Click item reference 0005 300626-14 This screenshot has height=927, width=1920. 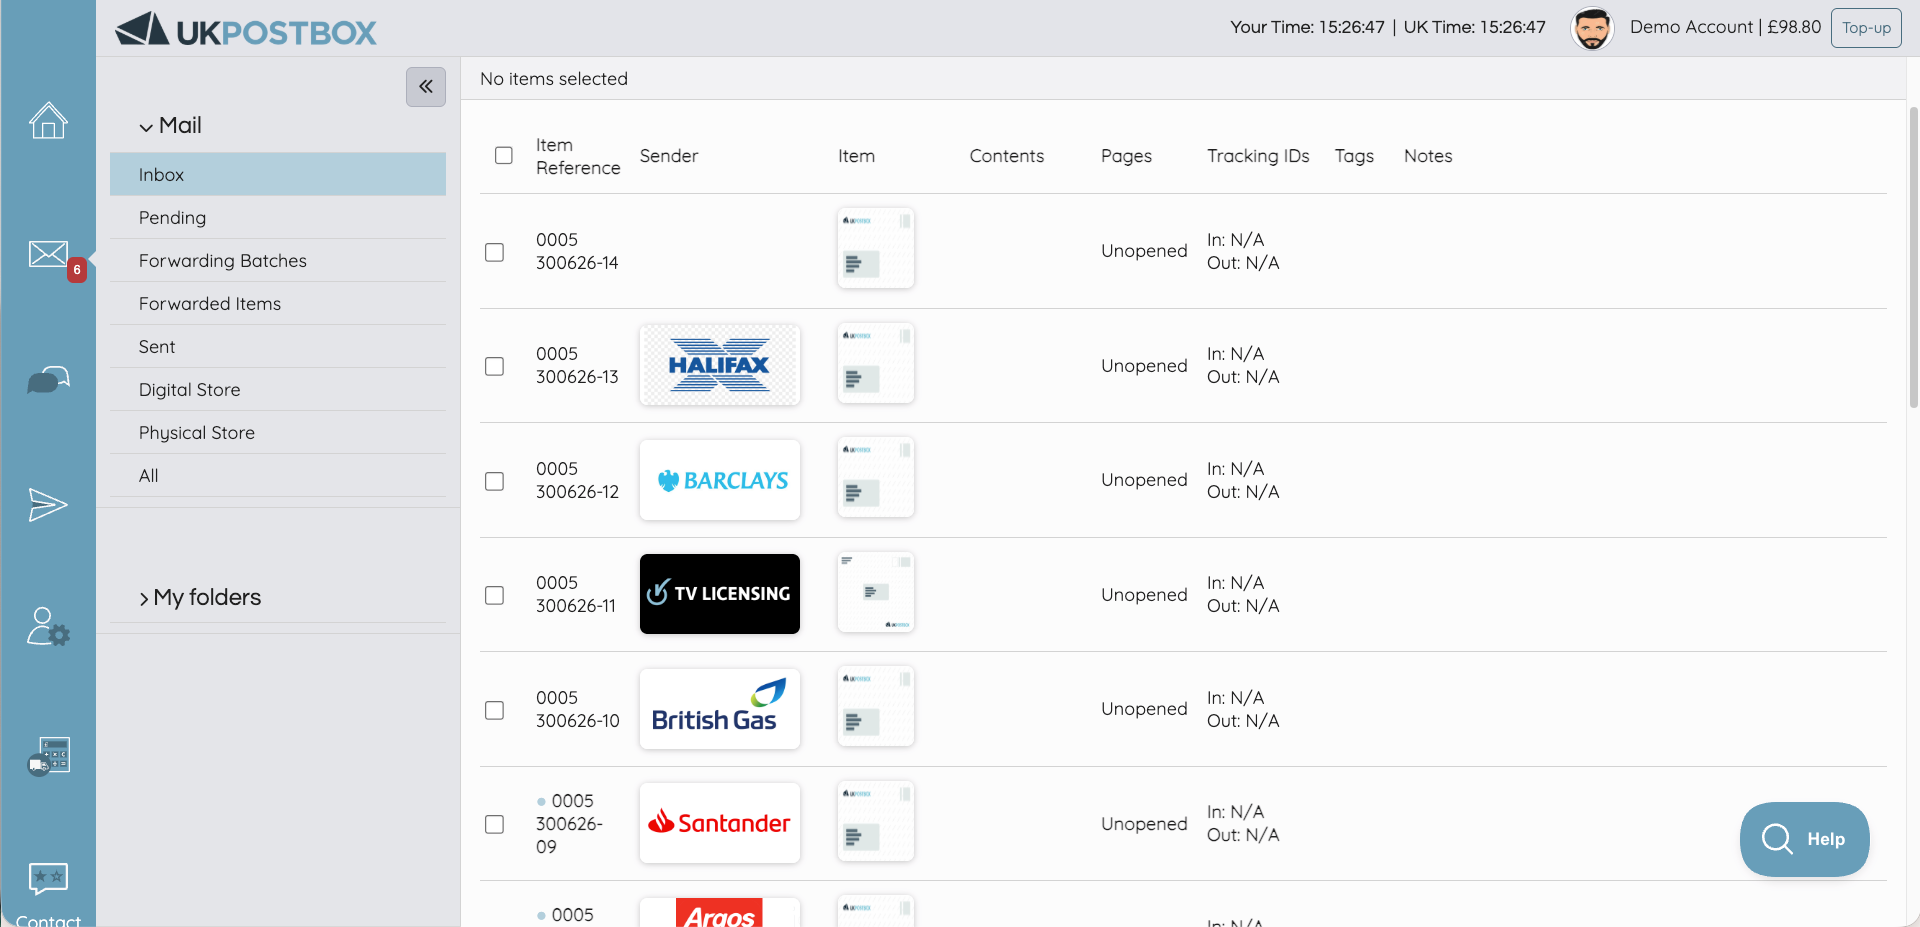[x=577, y=251]
